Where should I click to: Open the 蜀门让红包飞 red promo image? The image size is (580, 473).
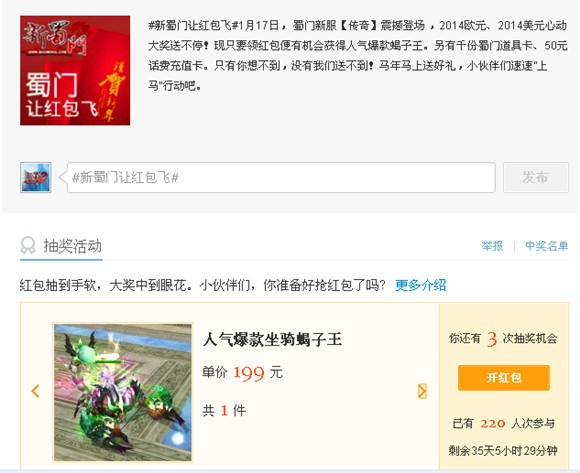pos(75,70)
